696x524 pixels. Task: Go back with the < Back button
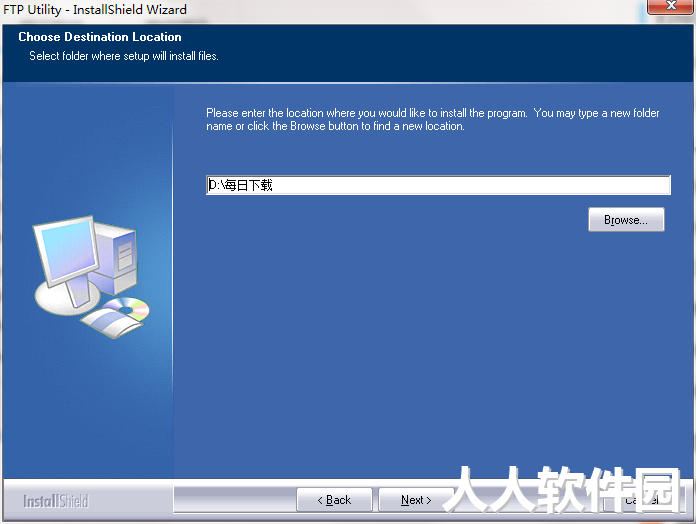tap(334, 500)
